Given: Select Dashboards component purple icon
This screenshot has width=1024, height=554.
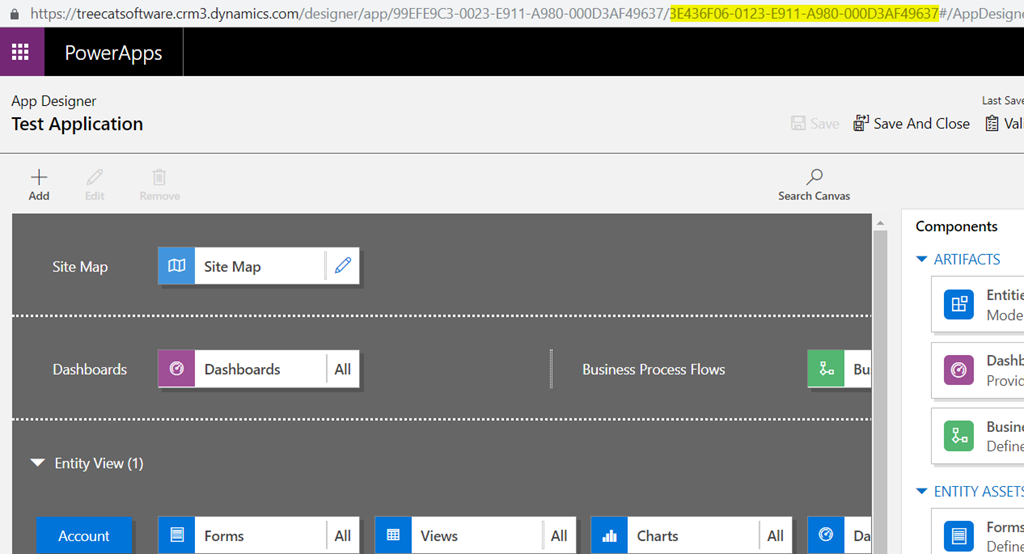Looking at the screenshot, I should click(x=959, y=370).
